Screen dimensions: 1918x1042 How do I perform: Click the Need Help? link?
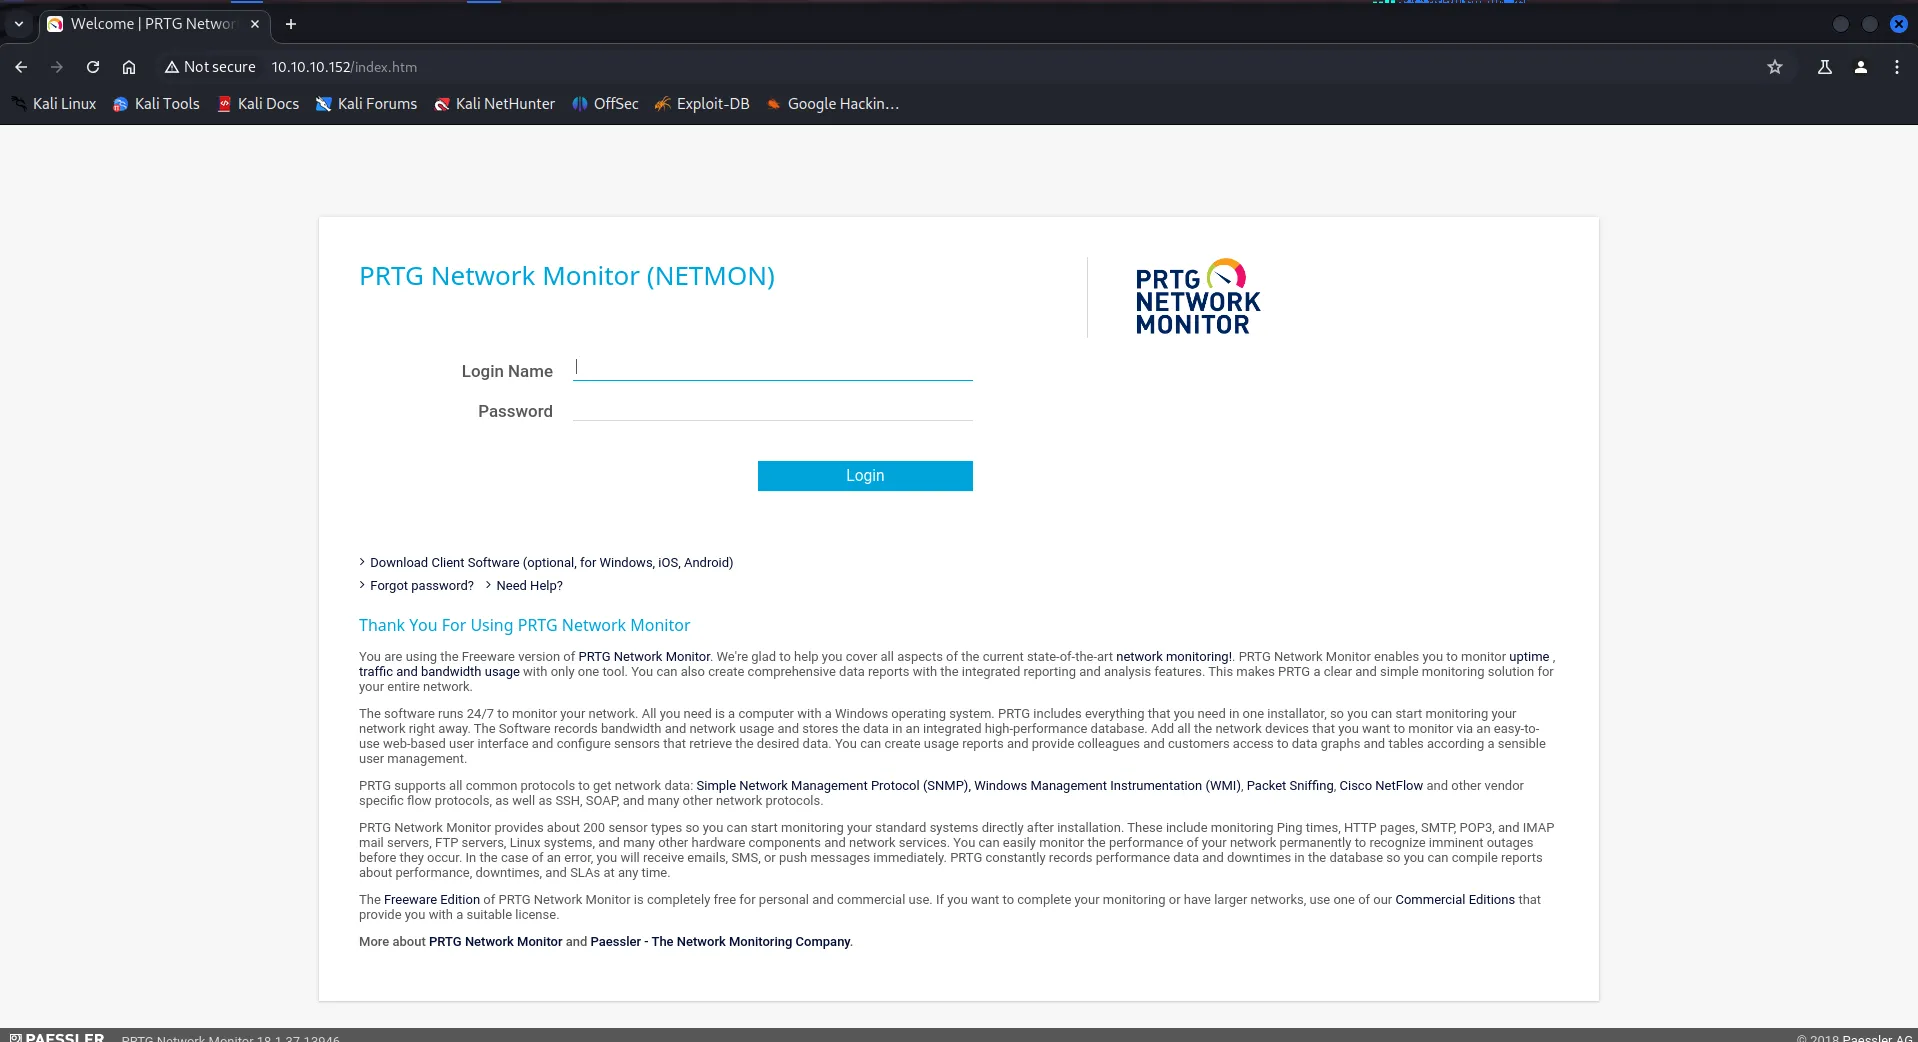(529, 586)
